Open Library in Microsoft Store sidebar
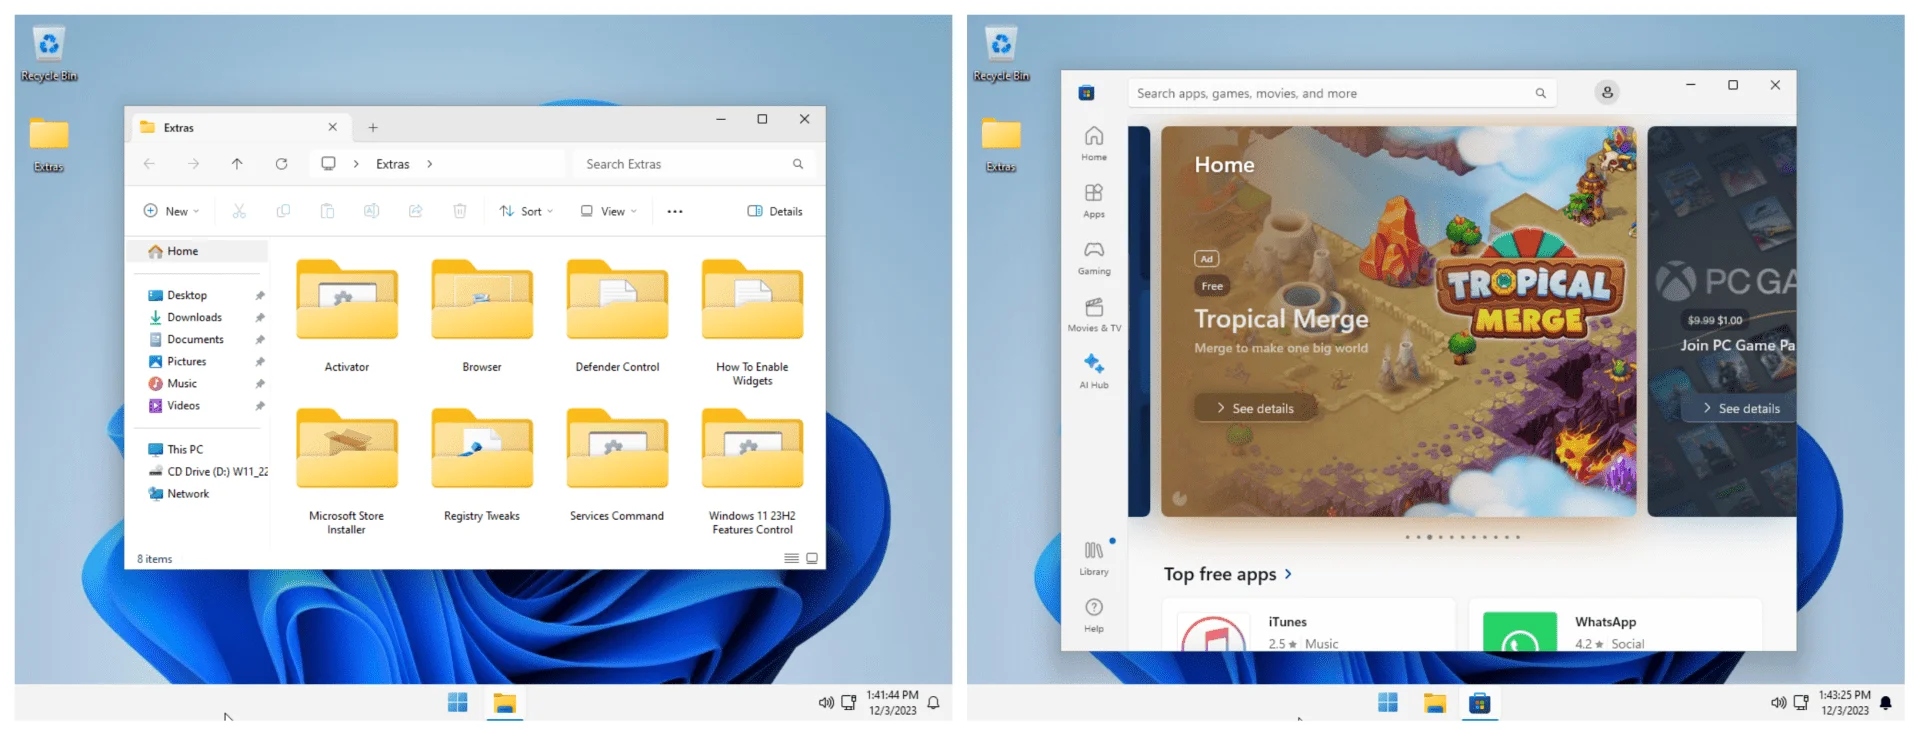 point(1094,558)
